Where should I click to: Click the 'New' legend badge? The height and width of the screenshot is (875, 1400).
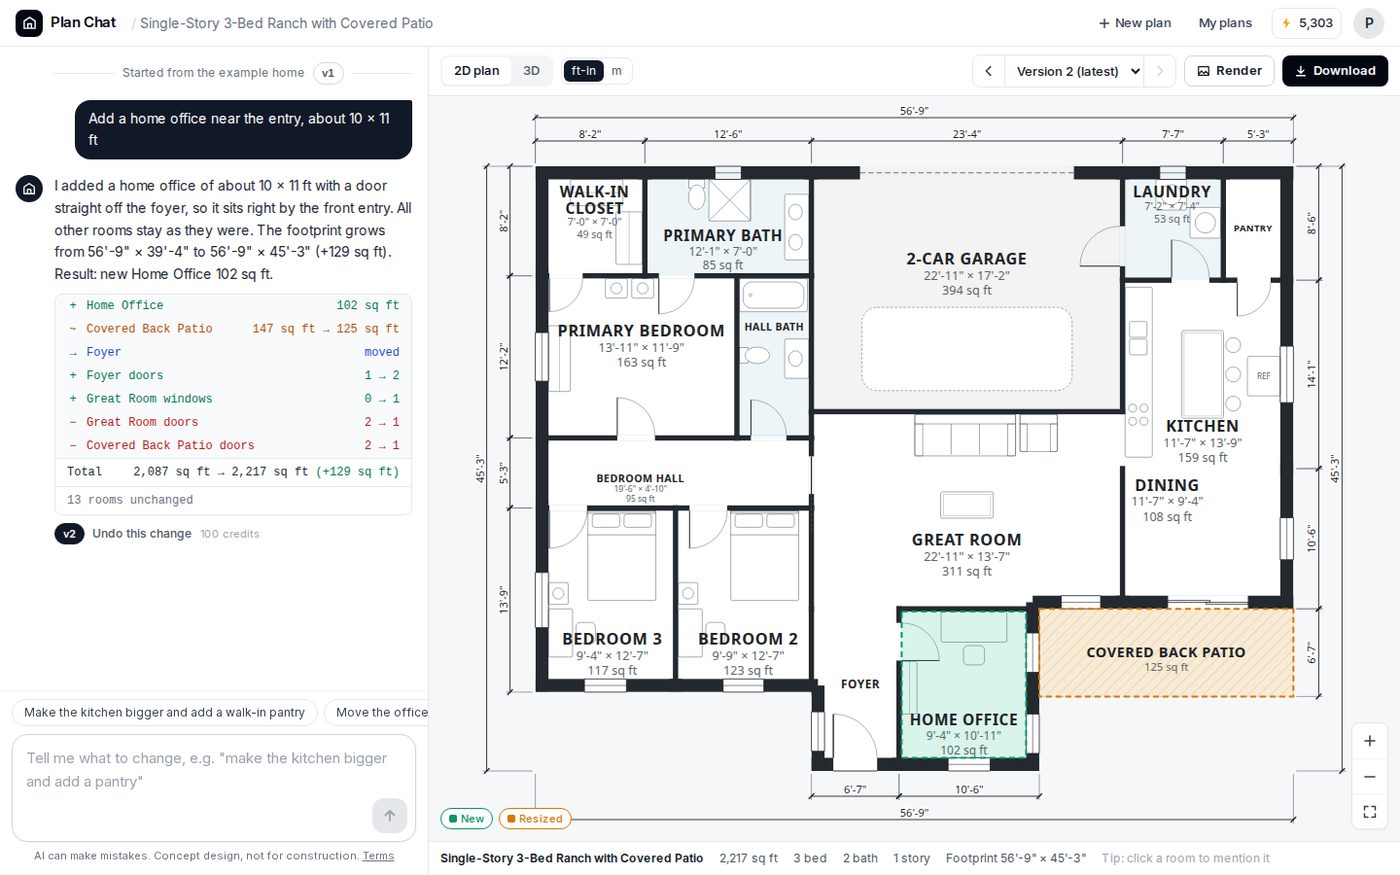pyautogui.click(x=466, y=819)
